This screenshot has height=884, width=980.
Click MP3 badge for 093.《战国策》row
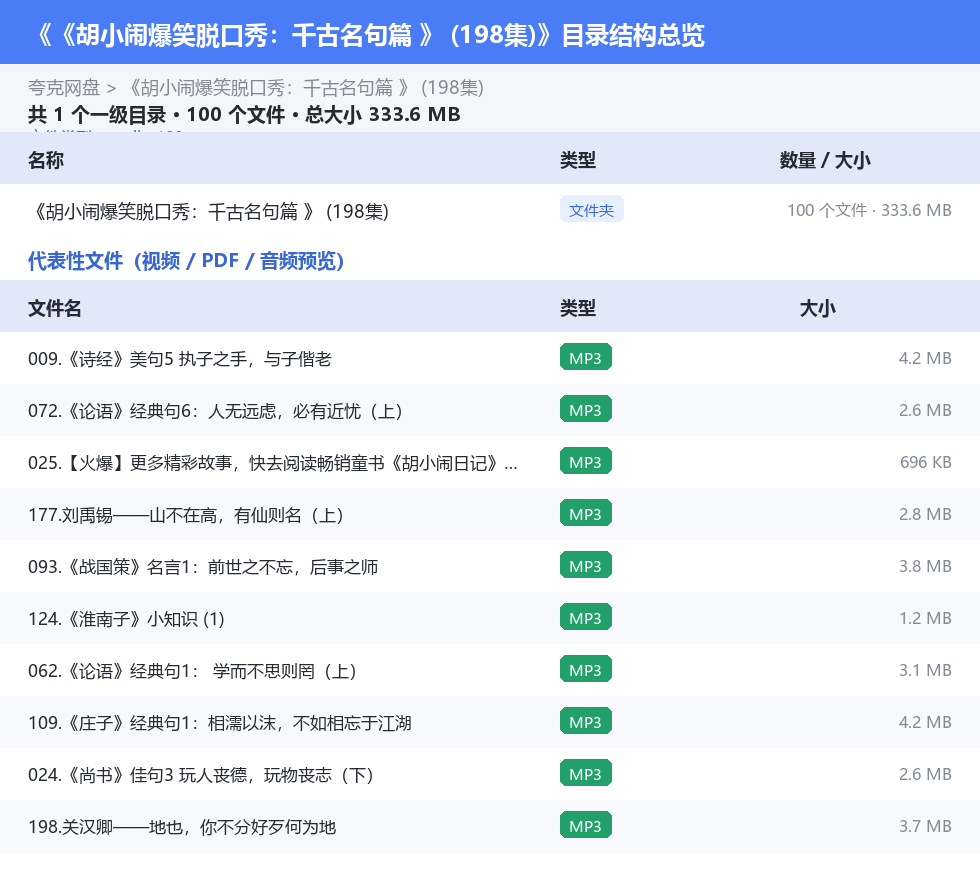click(586, 565)
